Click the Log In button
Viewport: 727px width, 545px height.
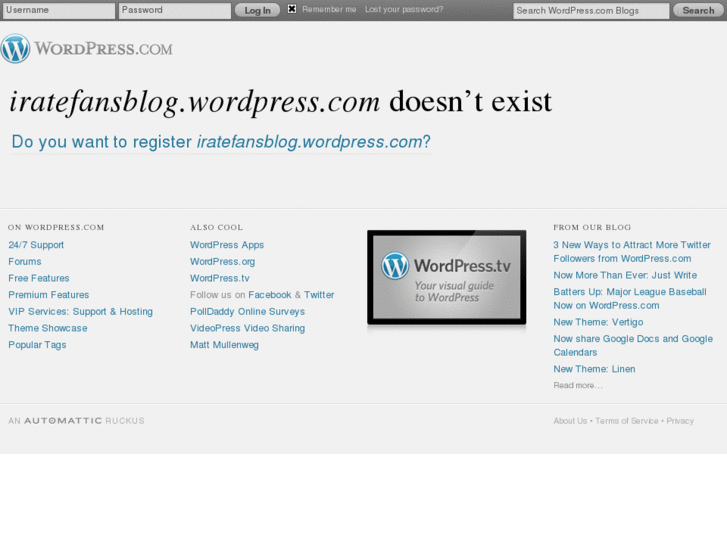[x=257, y=10]
